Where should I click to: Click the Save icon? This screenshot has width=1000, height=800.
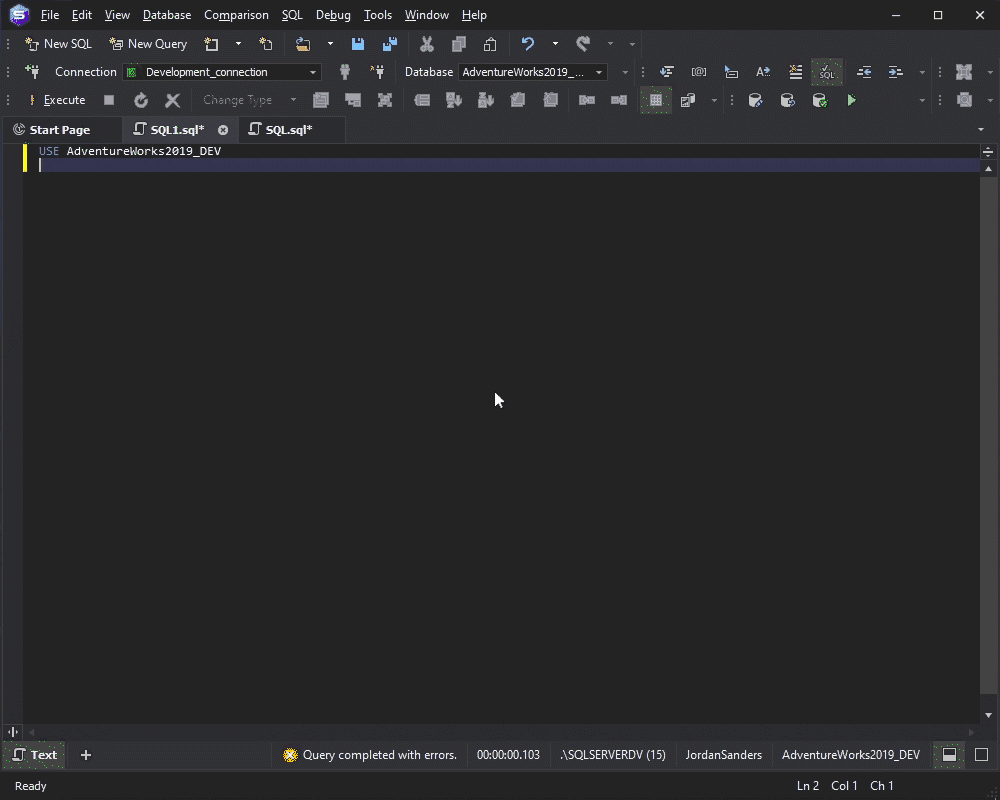tap(358, 44)
